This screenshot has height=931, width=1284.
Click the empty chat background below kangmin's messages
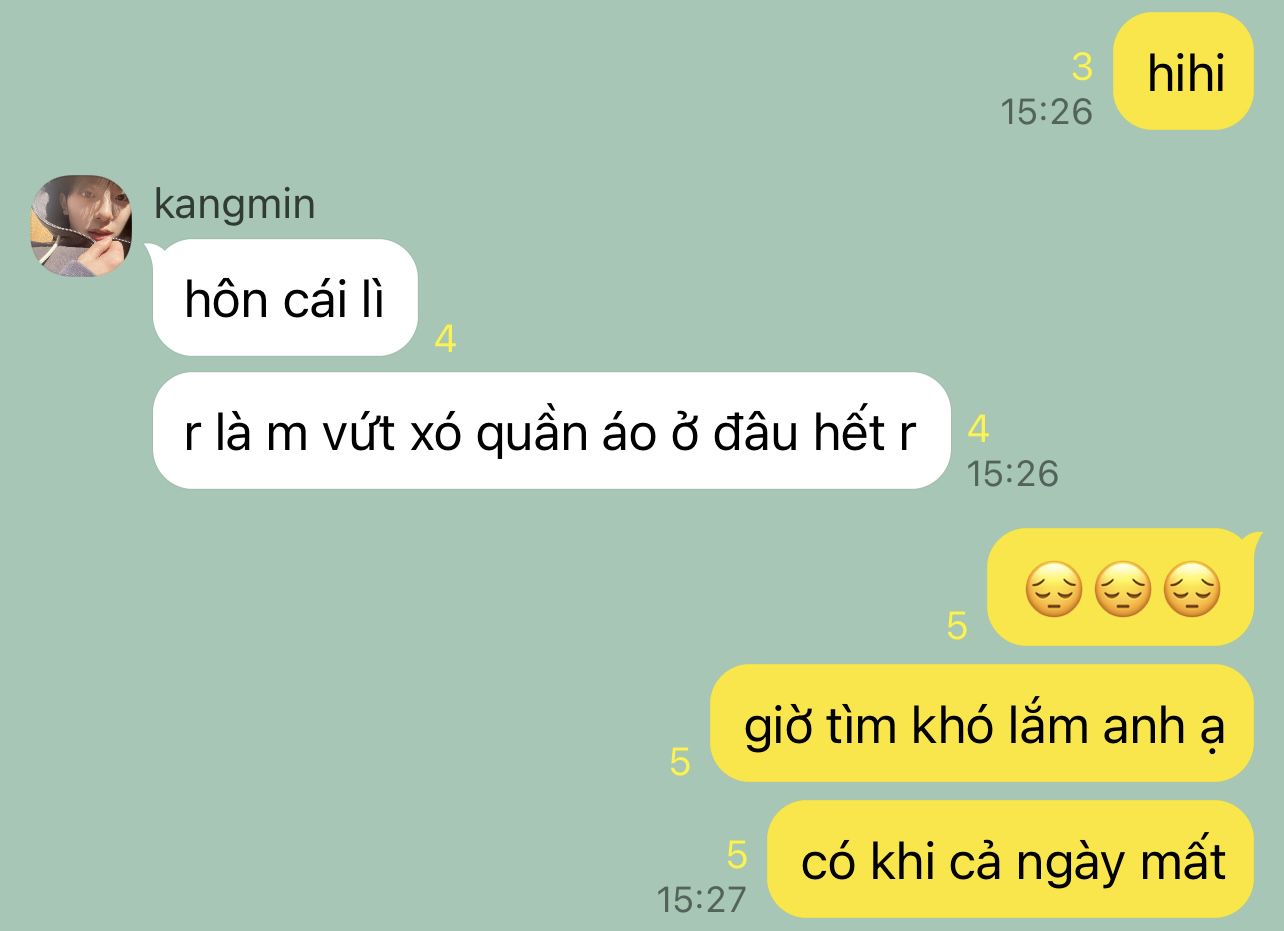[x=350, y=700]
